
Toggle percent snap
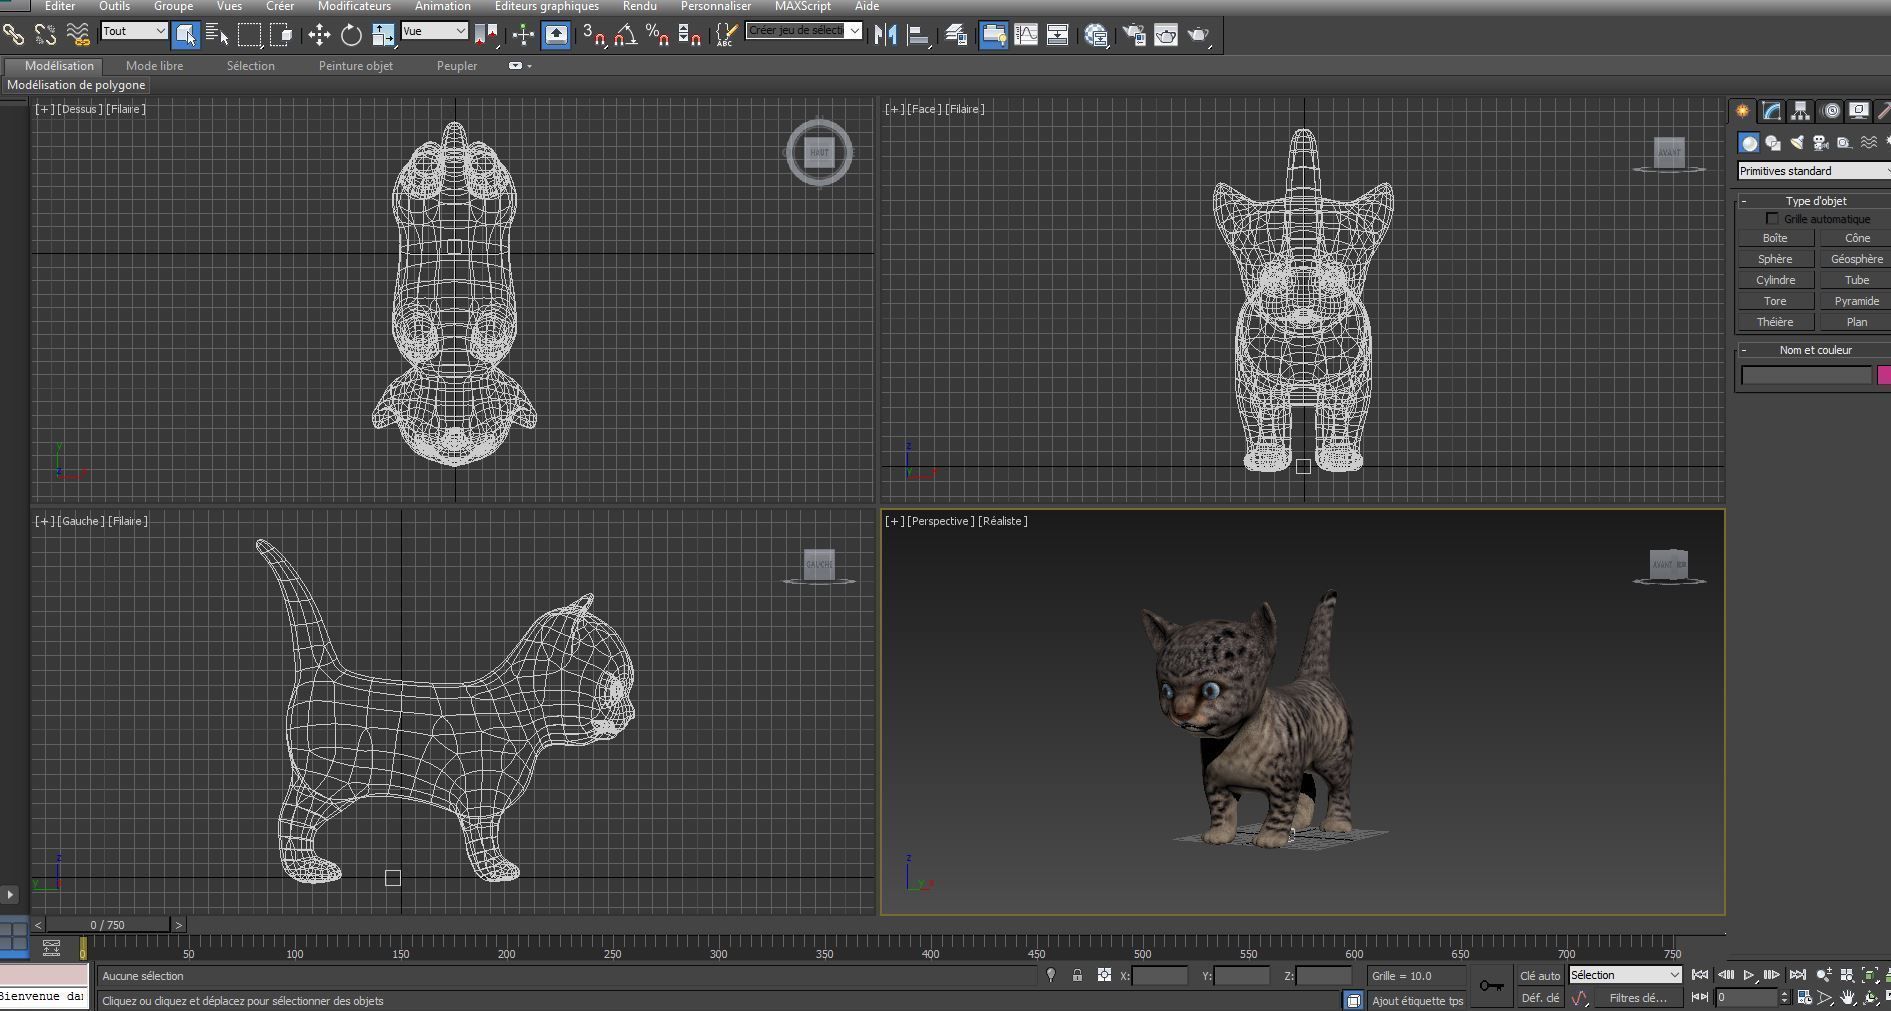658,35
